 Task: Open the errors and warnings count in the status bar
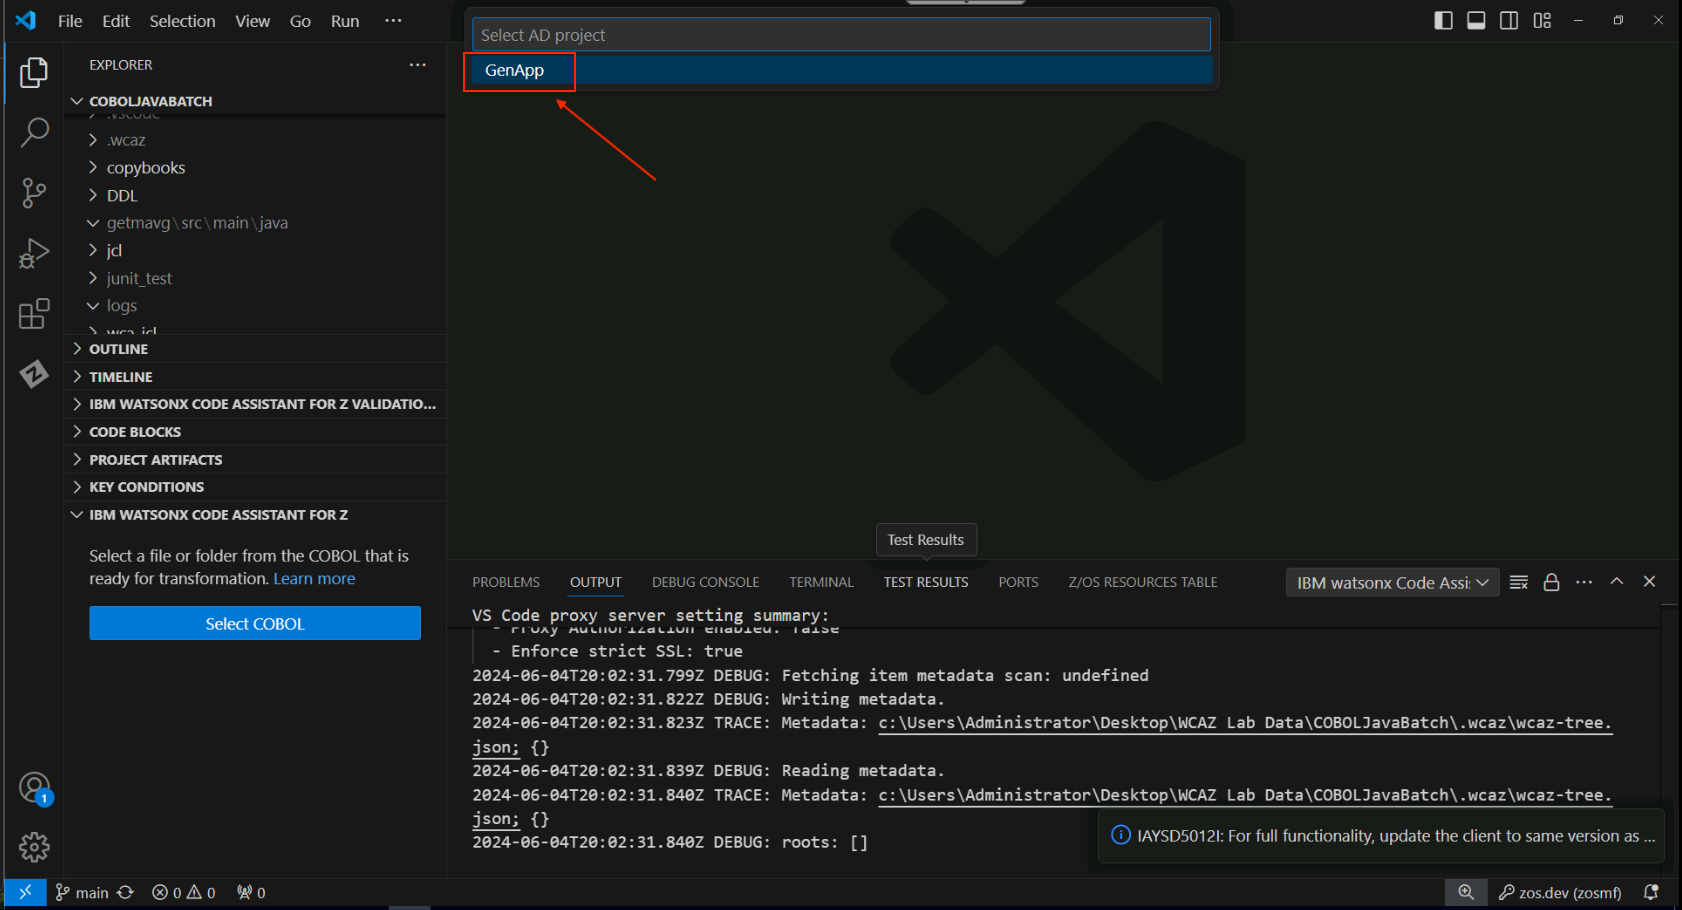pyautogui.click(x=184, y=892)
